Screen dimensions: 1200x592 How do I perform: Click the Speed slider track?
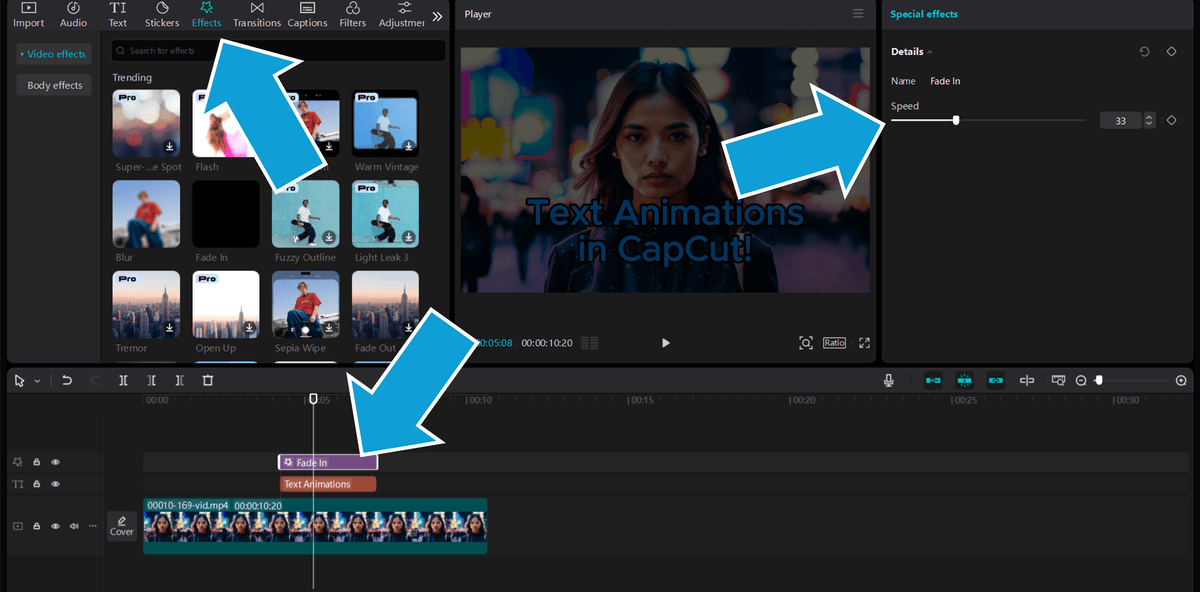(988, 120)
